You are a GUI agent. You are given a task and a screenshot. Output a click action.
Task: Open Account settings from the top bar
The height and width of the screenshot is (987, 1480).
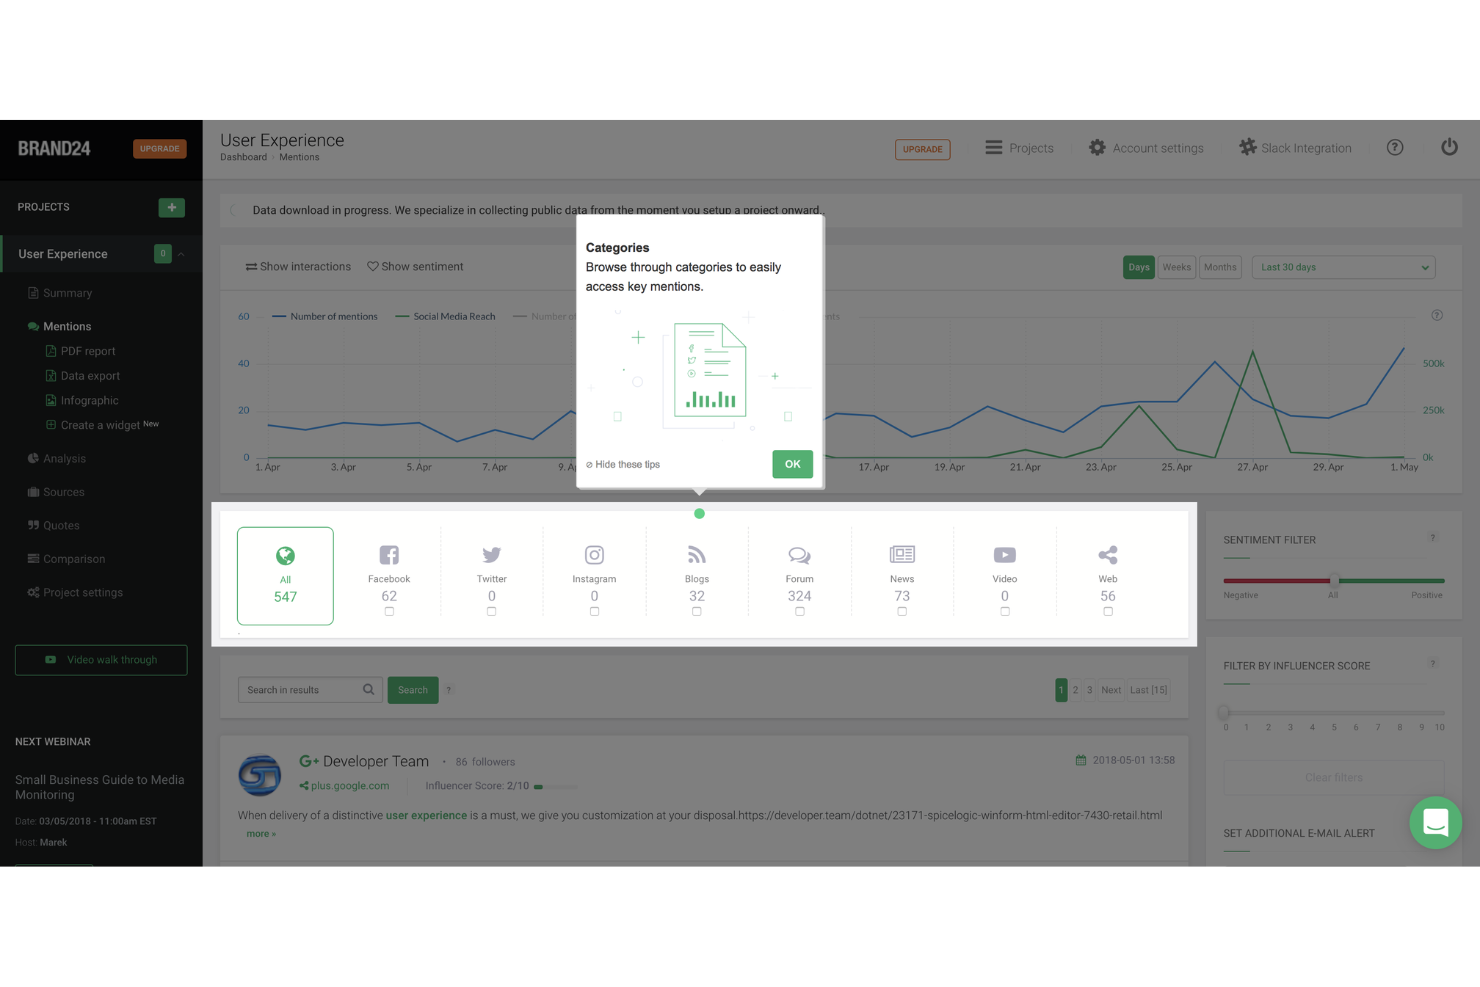[1147, 147]
